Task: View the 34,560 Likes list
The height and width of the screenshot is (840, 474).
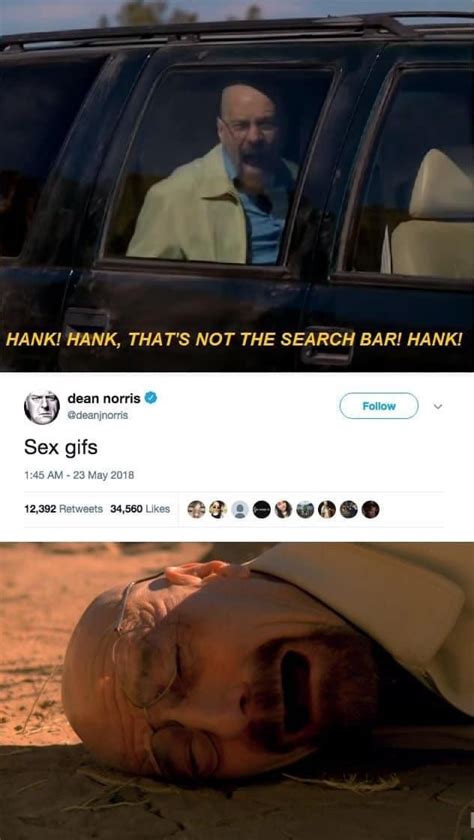Action: coord(140,509)
